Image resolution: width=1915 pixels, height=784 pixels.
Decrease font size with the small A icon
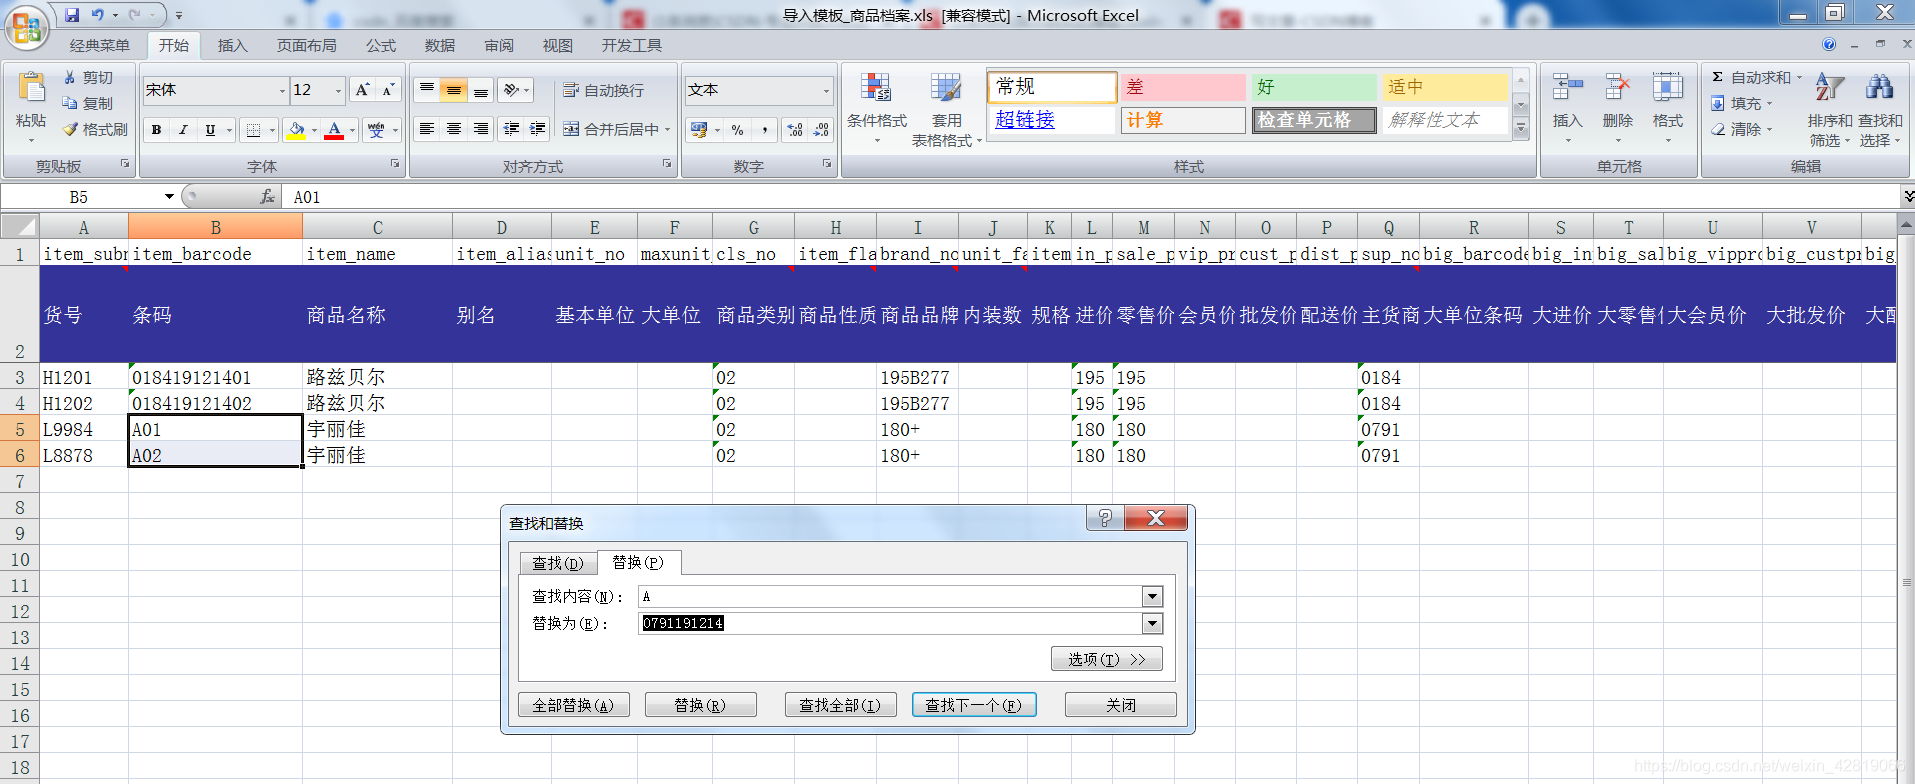coord(388,90)
